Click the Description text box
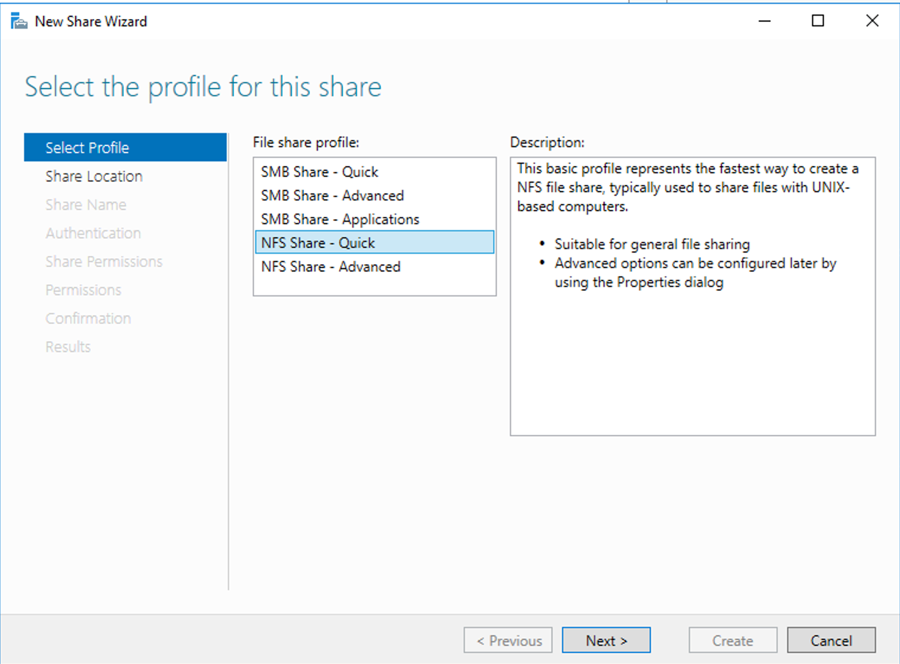The image size is (900, 664). pos(693,296)
